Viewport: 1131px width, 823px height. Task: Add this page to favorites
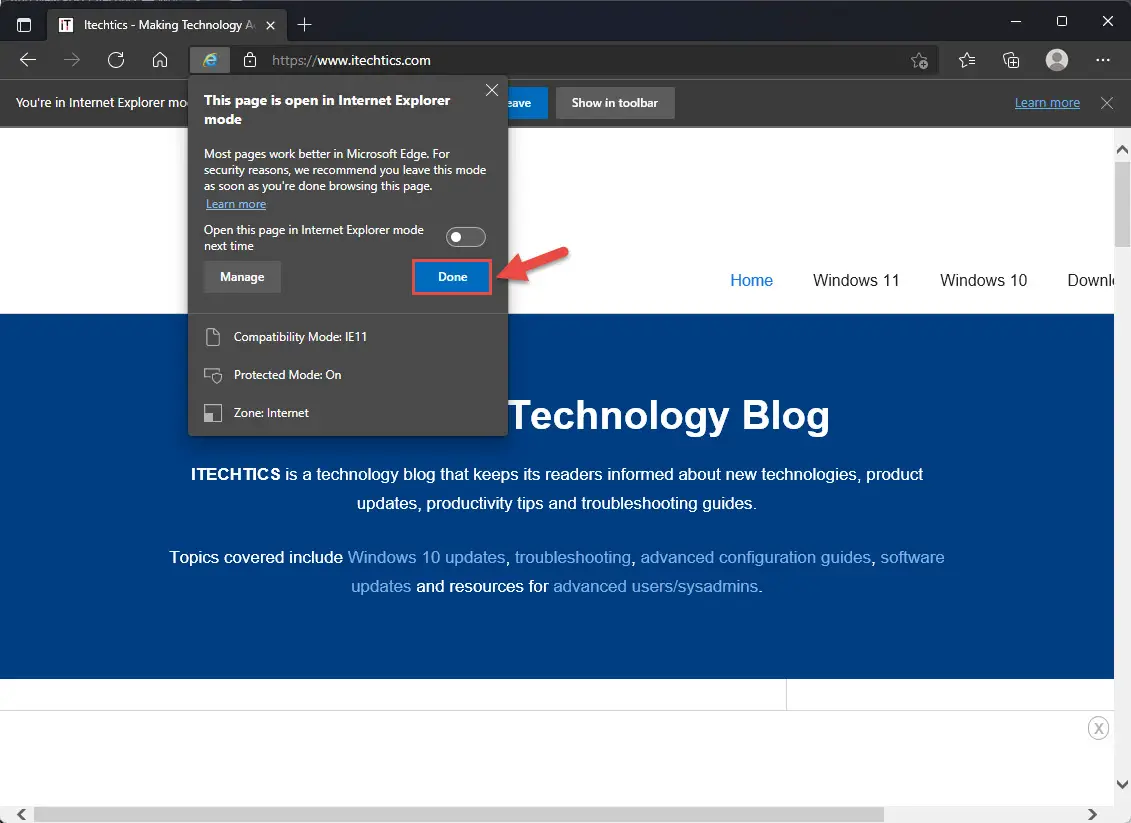pyautogui.click(x=918, y=60)
